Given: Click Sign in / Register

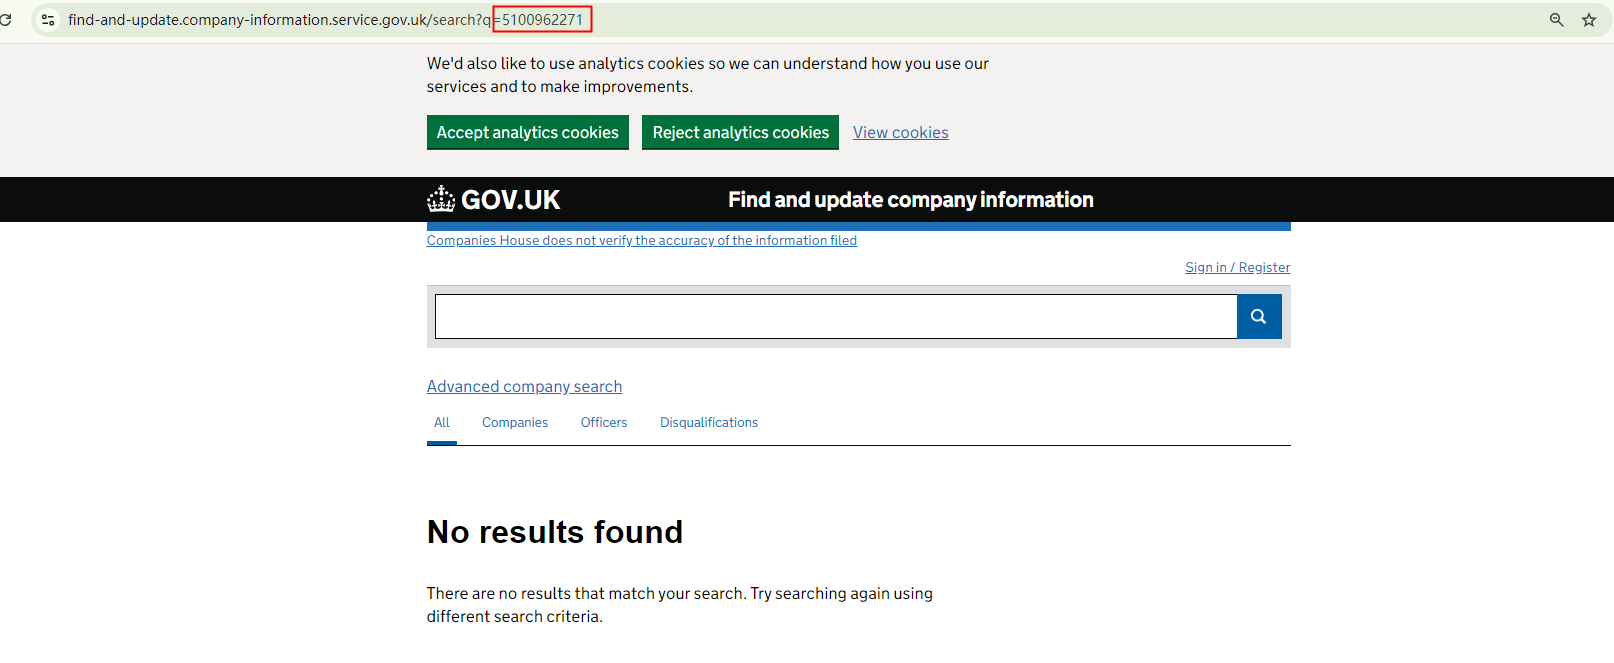Looking at the screenshot, I should 1238,268.
